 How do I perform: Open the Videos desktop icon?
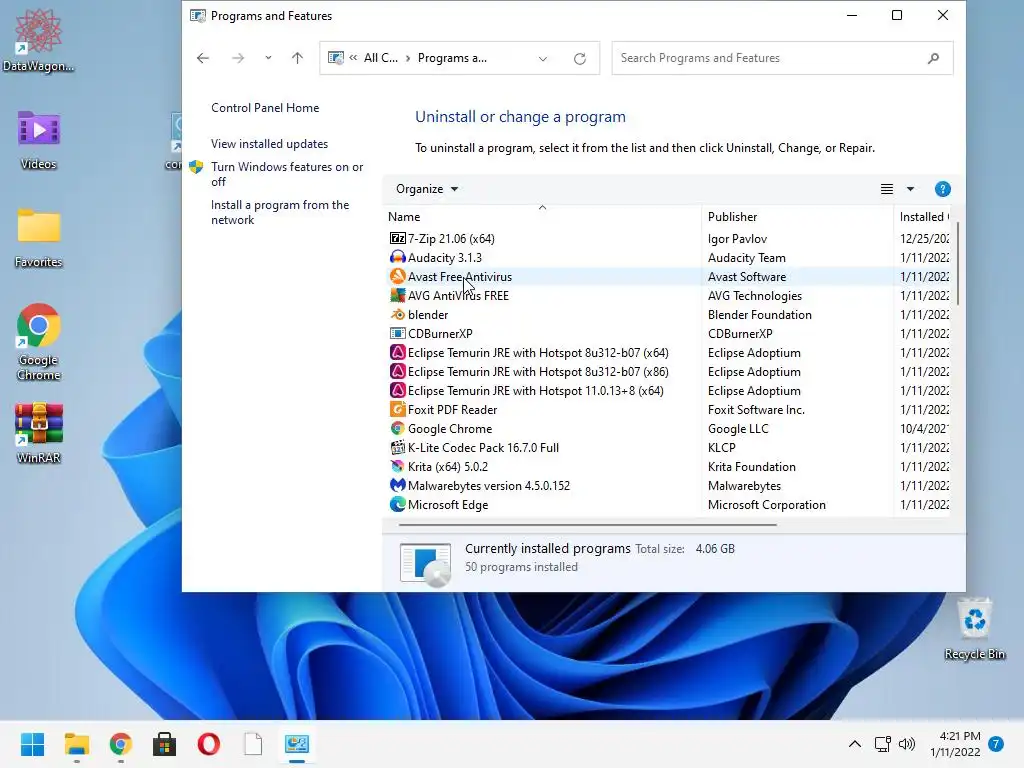[39, 140]
